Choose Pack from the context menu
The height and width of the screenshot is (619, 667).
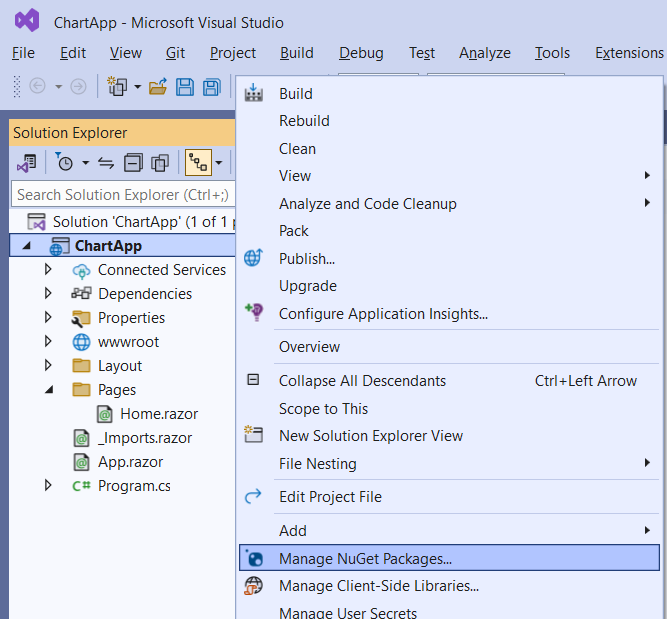pyautogui.click(x=449, y=231)
